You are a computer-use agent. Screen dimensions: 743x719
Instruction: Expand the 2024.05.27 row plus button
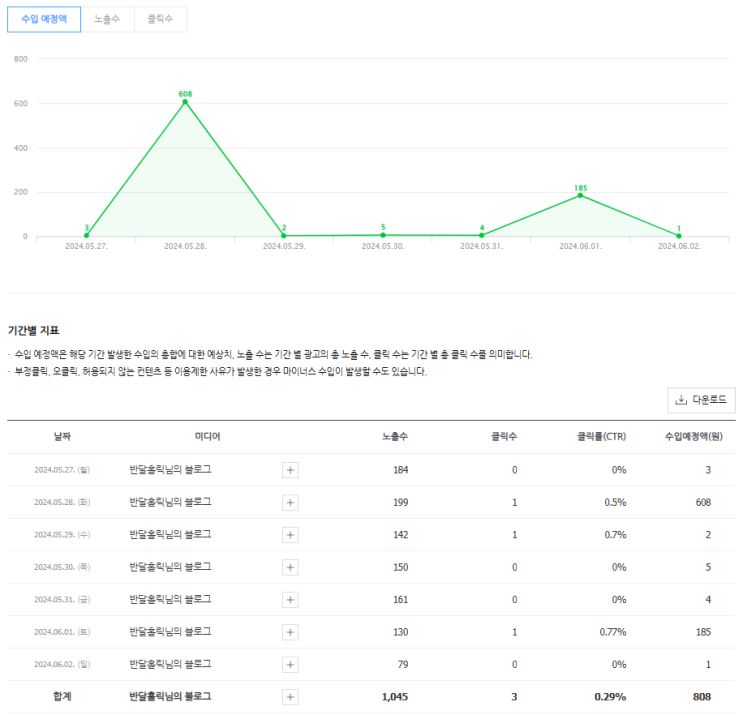290,470
